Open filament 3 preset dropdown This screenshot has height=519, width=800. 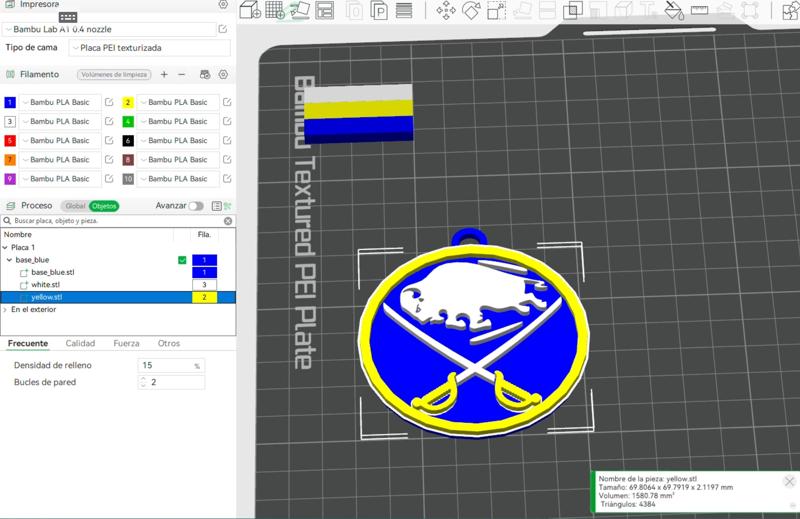[x=60, y=121]
